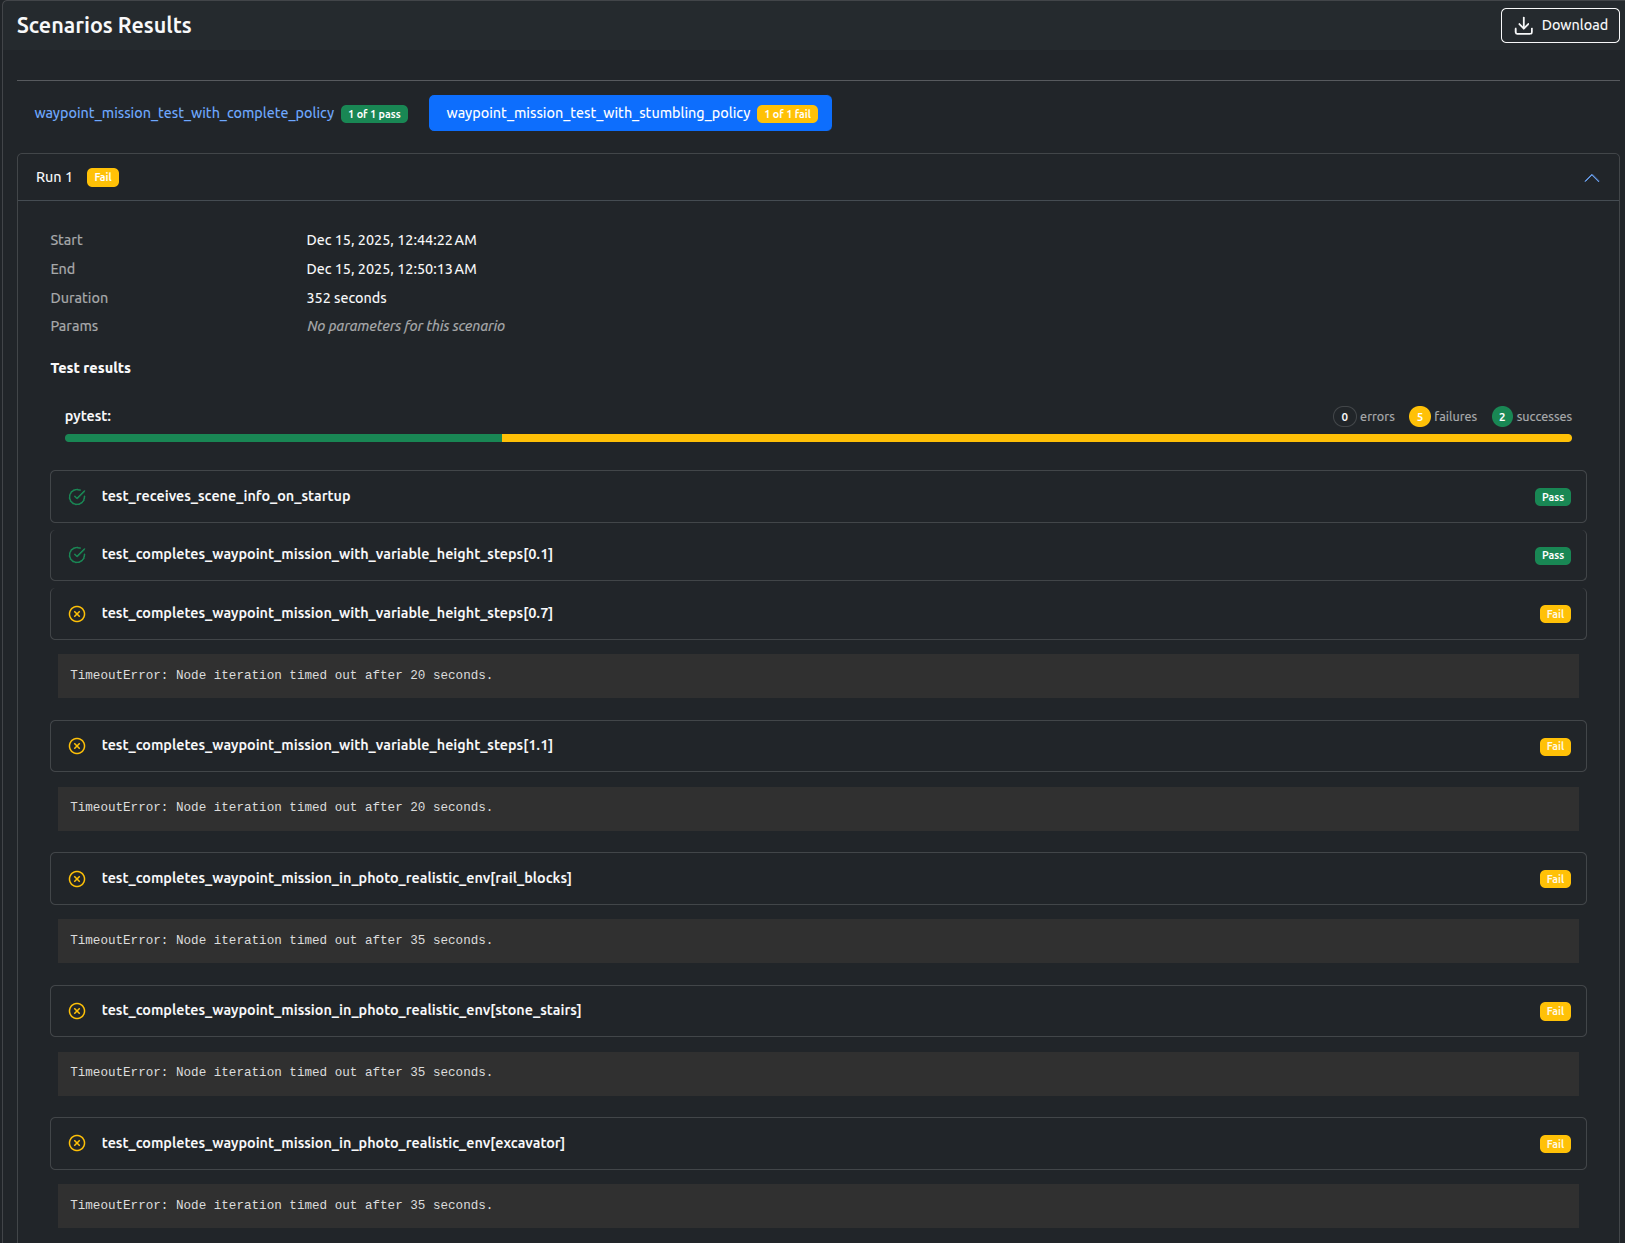
Task: Click the 5 failures count badge
Action: 1419,417
